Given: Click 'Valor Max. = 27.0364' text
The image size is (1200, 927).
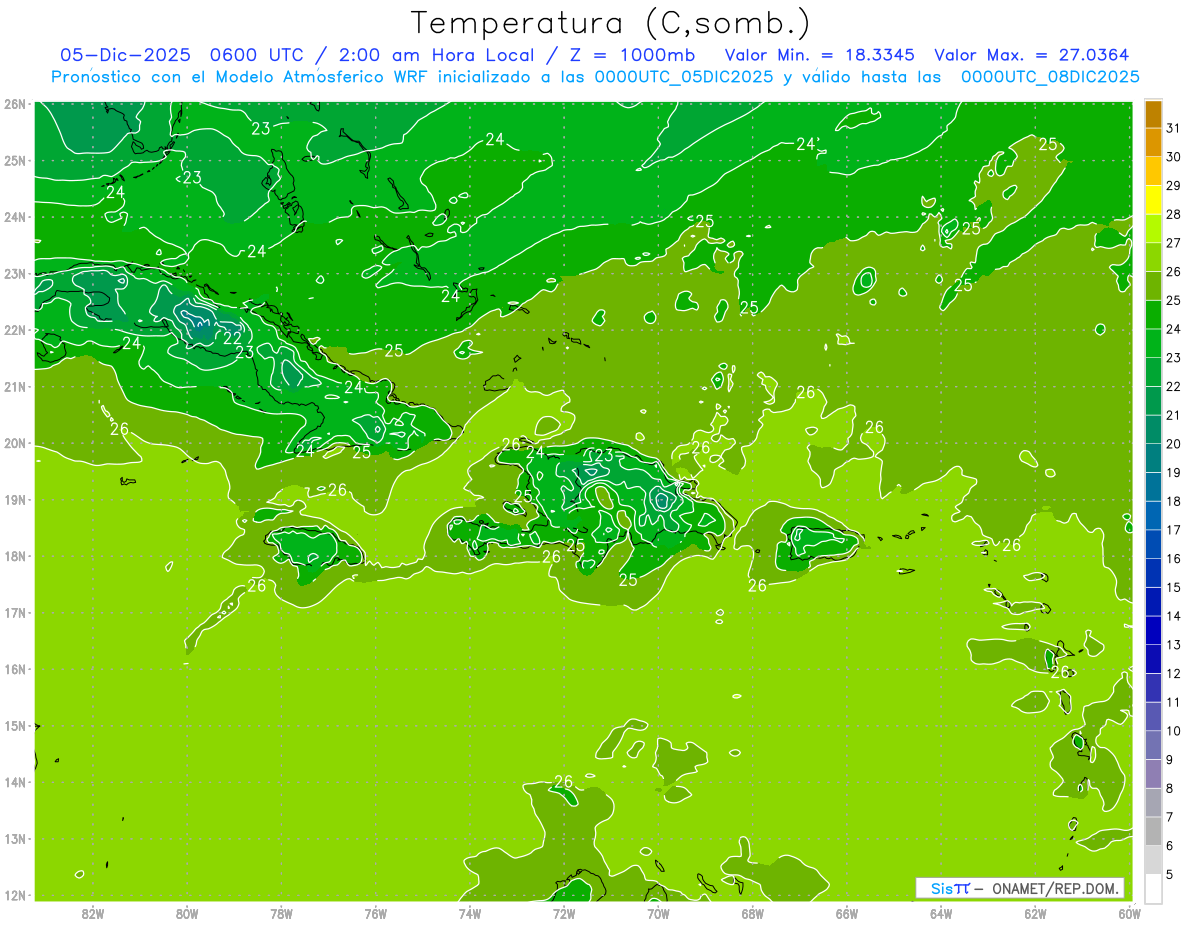Looking at the screenshot, I should click(x=1030, y=55).
